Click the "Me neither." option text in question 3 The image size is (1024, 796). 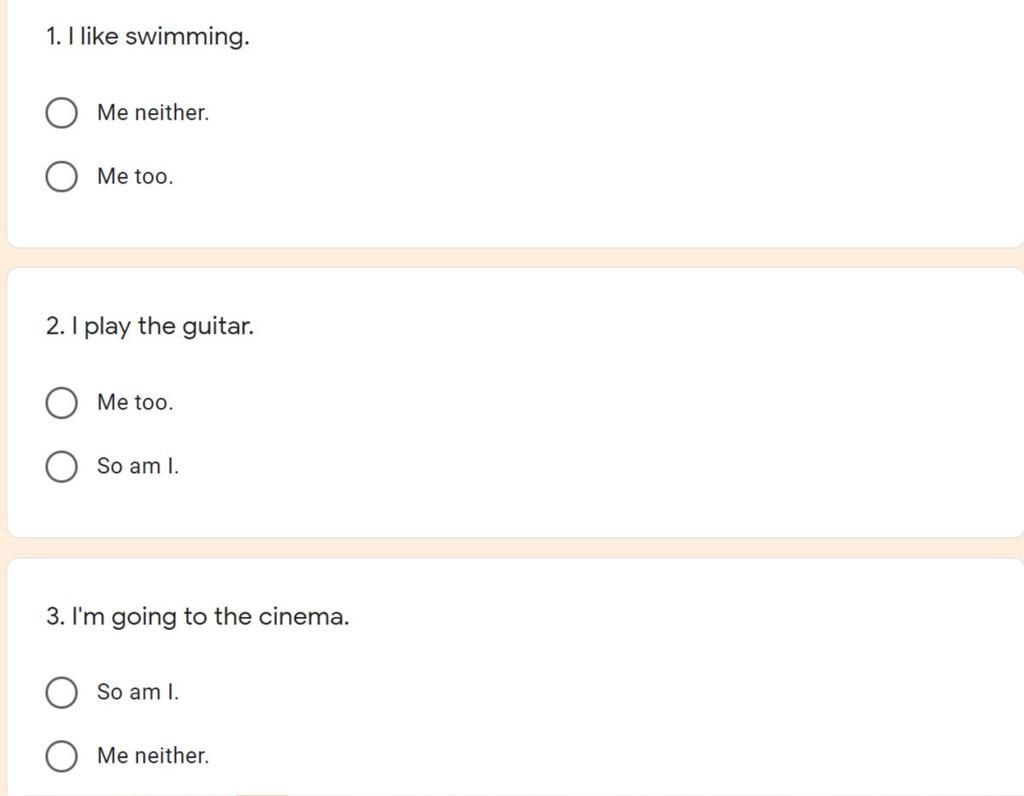click(x=153, y=756)
